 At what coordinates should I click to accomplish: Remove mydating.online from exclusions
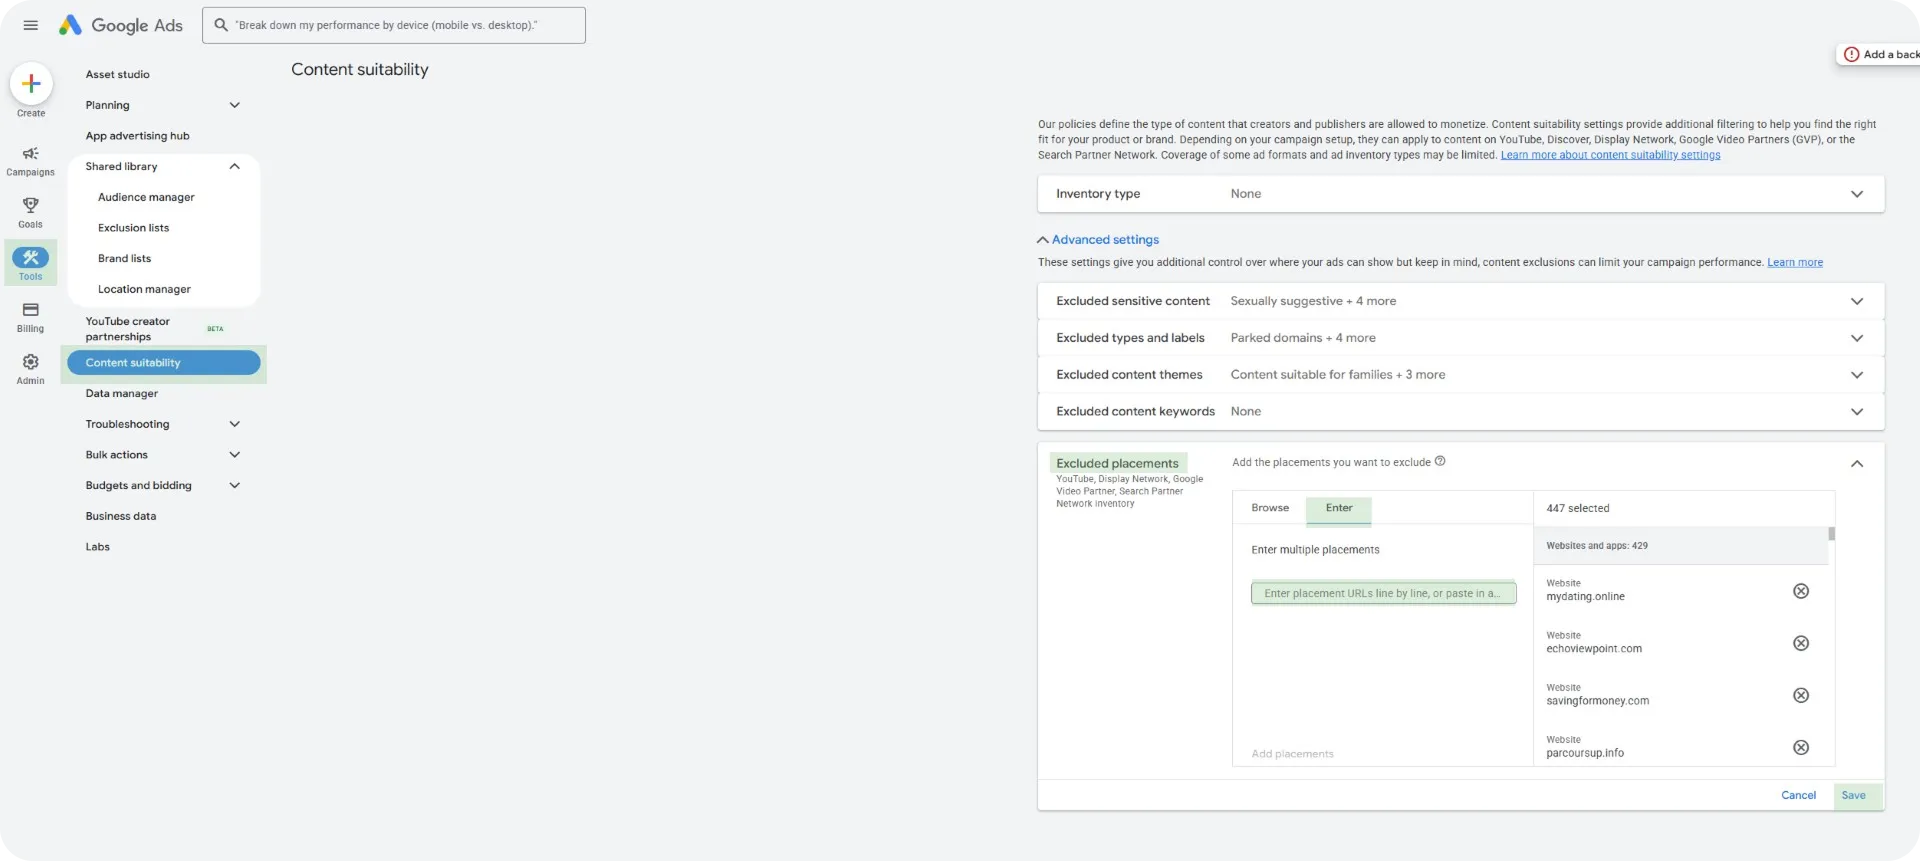[x=1801, y=591]
